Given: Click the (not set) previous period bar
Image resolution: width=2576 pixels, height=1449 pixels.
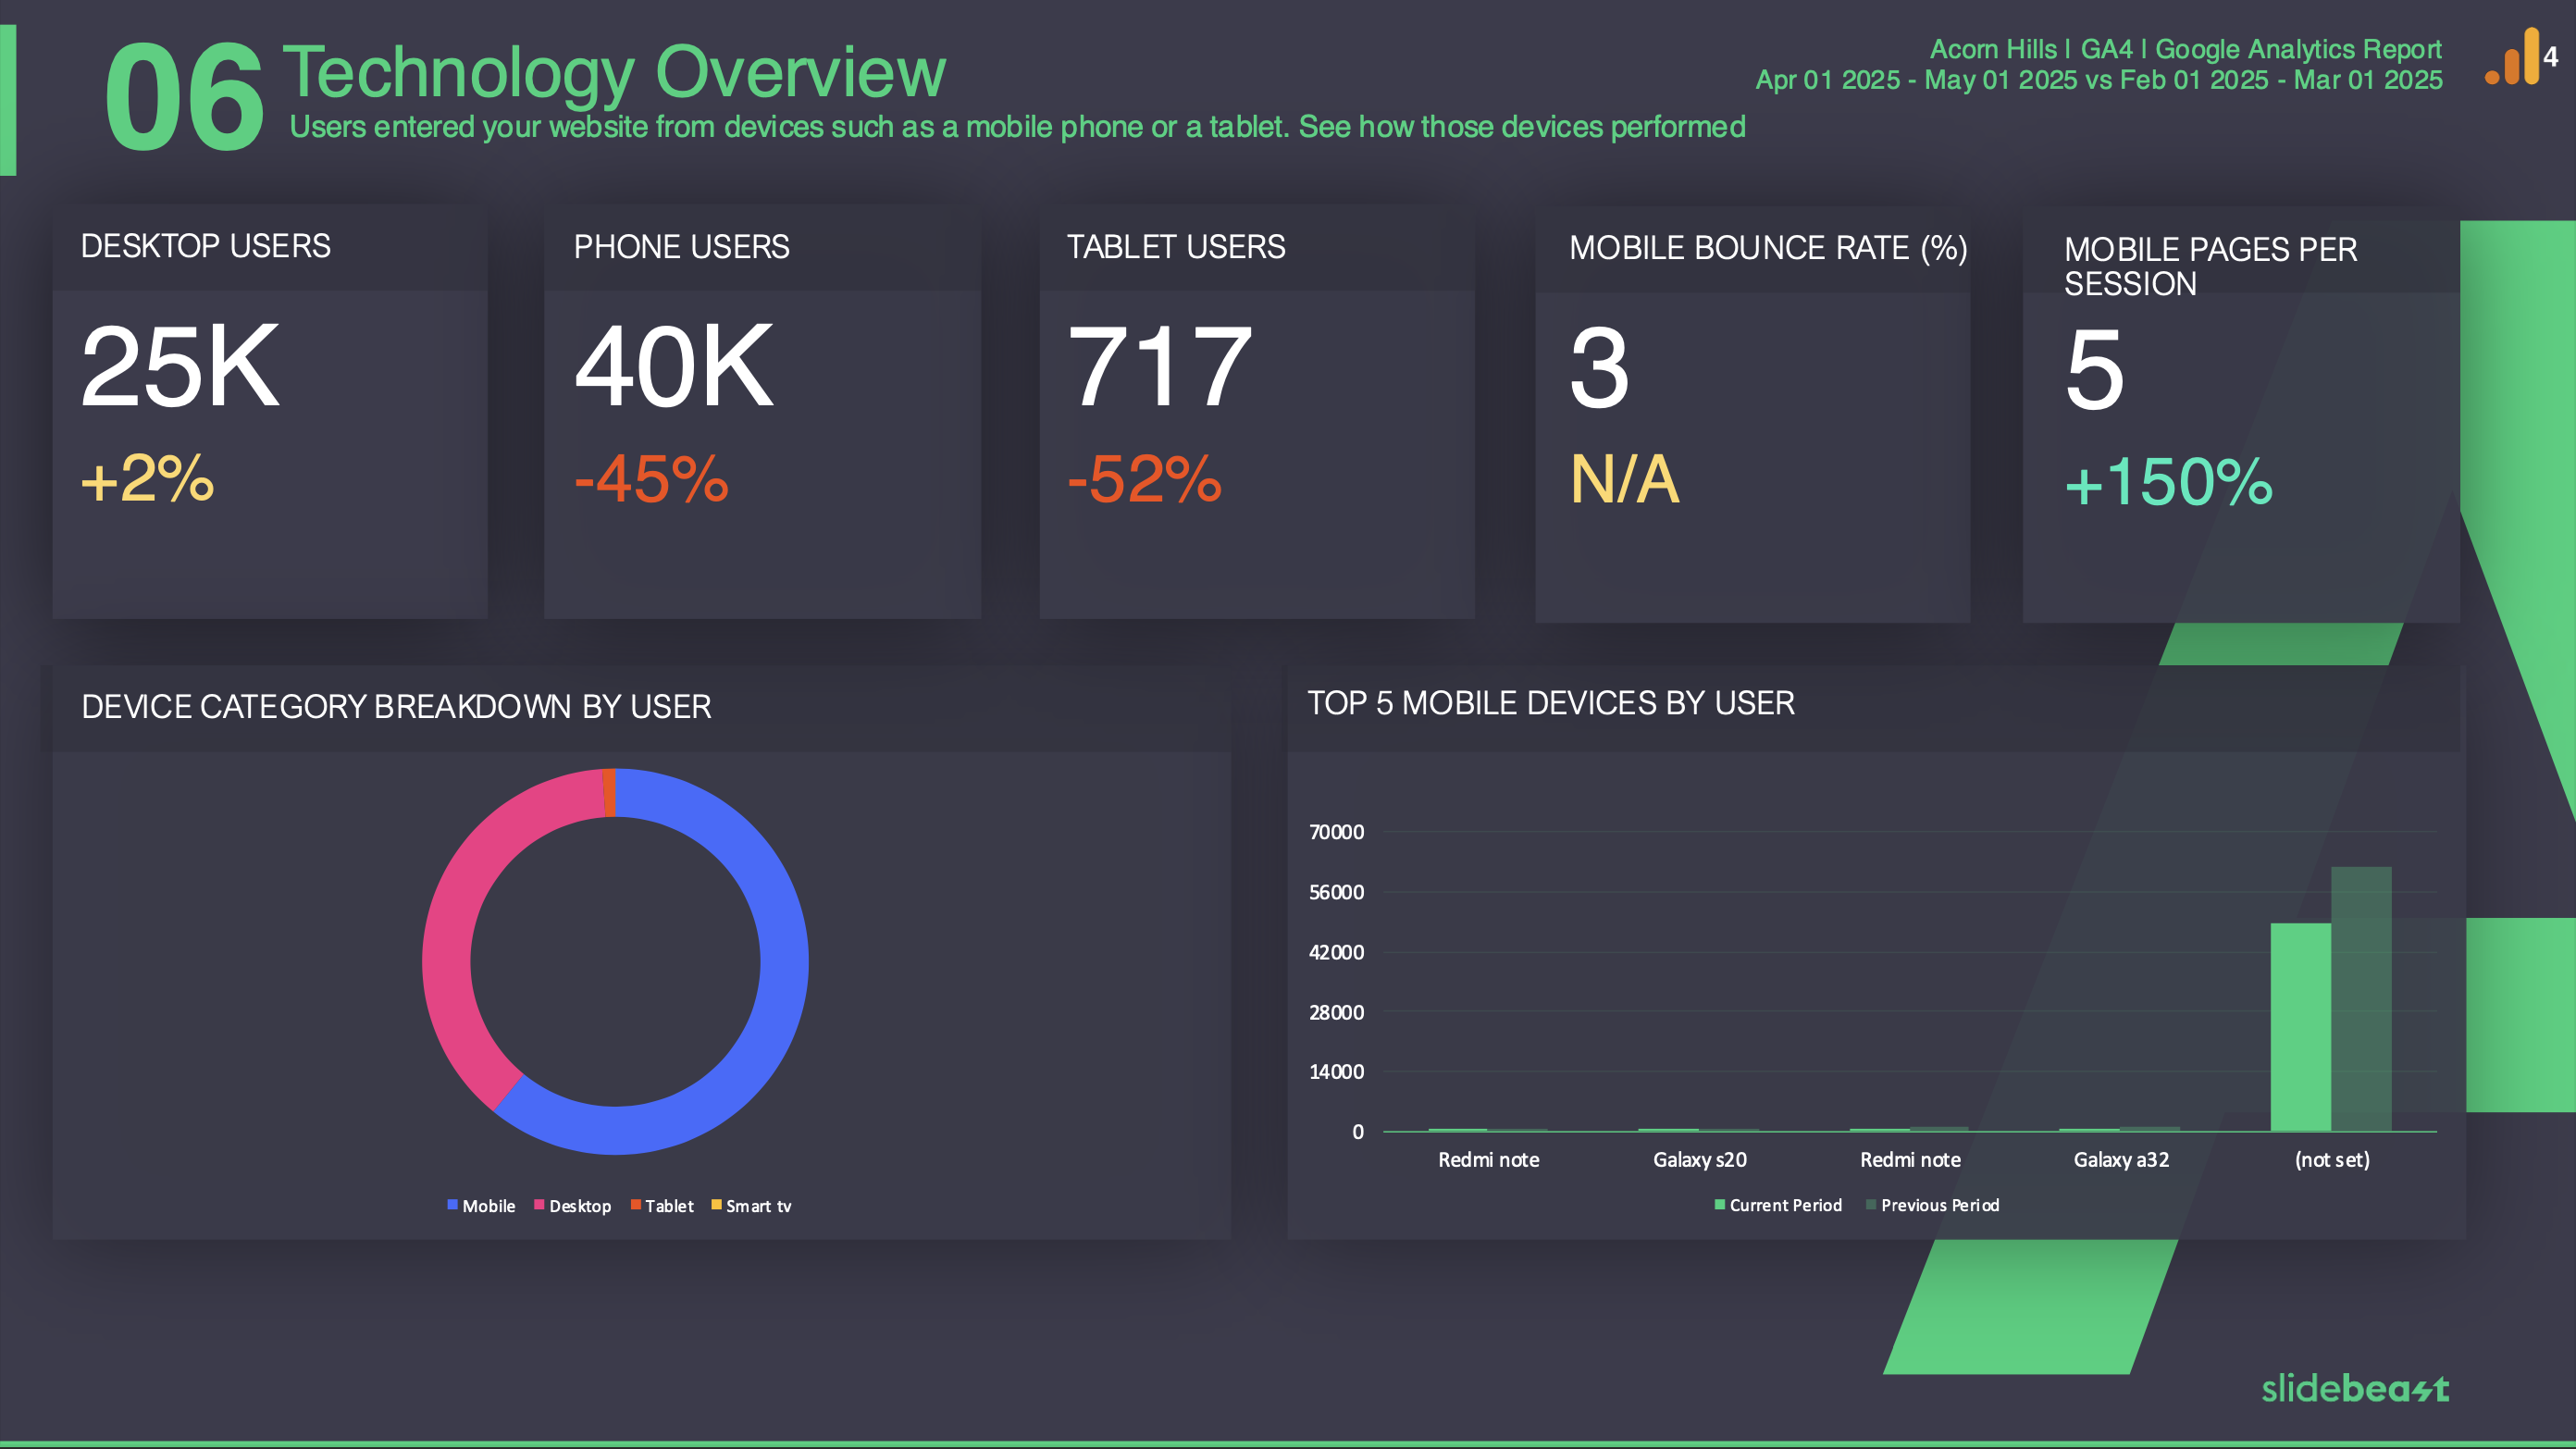Looking at the screenshot, I should coord(2361,999).
